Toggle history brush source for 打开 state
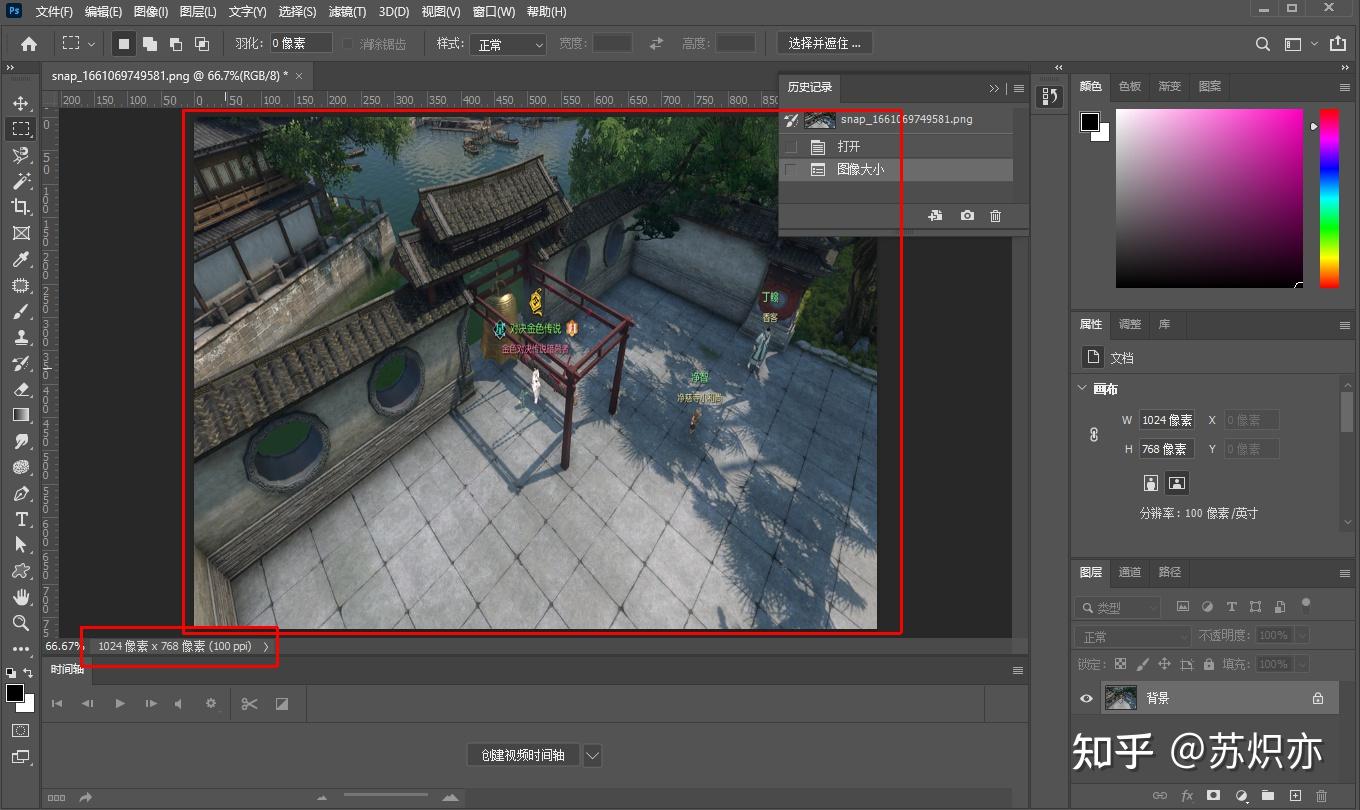Screen dimensions: 1360x810 (791, 147)
